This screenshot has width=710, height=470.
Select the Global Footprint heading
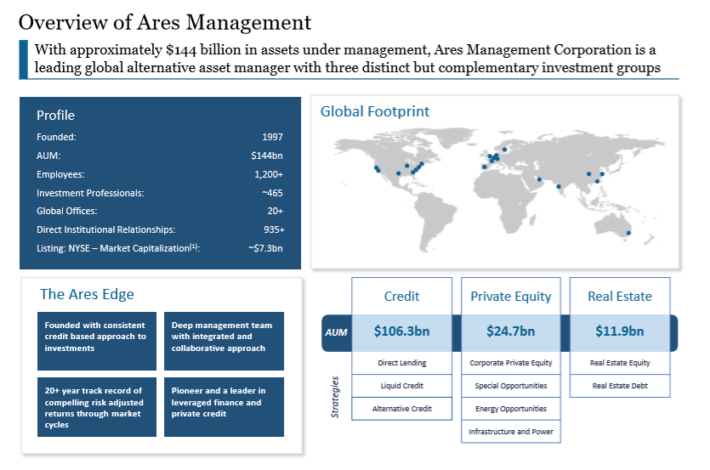pyautogui.click(x=374, y=111)
